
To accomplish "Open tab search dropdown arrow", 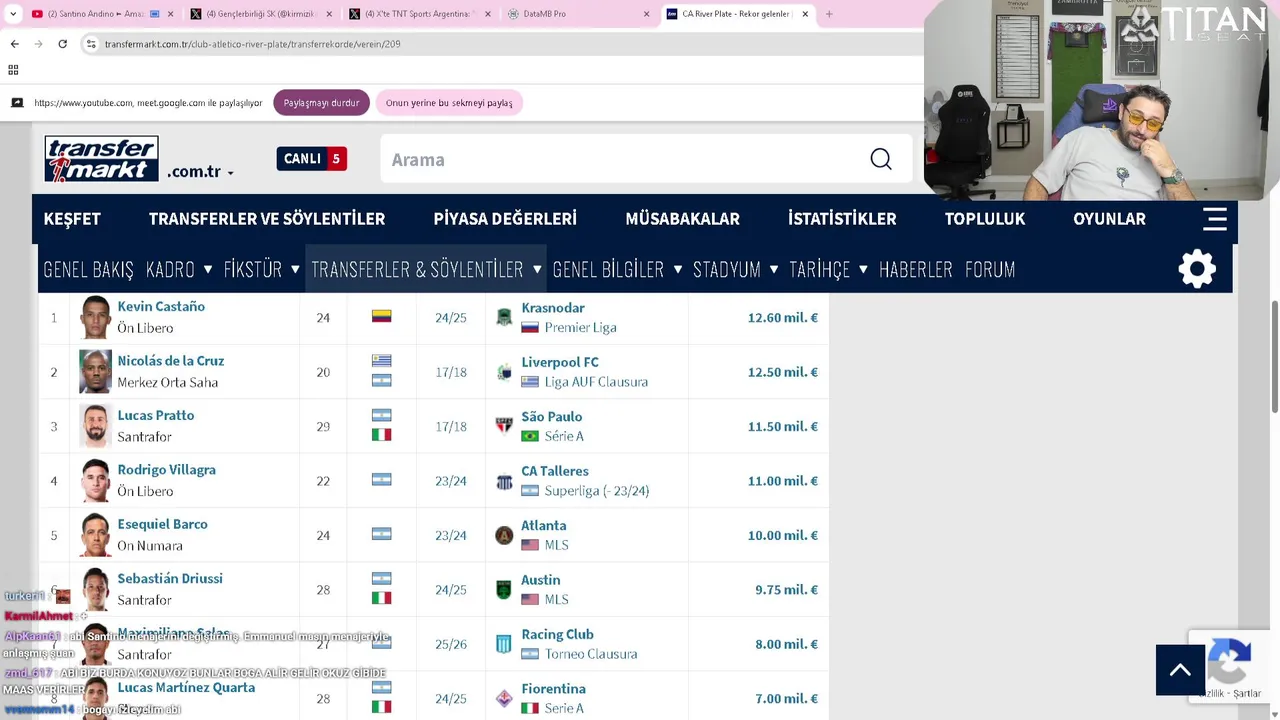I will pos(13,14).
